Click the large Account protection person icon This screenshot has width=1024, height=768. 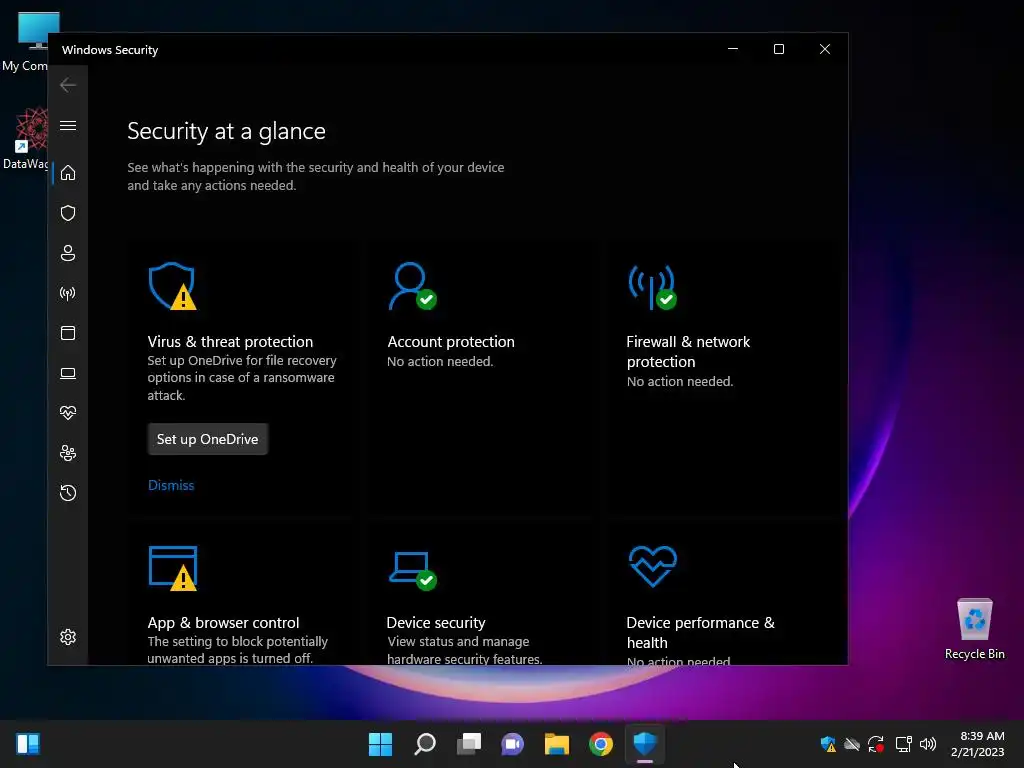tap(412, 286)
